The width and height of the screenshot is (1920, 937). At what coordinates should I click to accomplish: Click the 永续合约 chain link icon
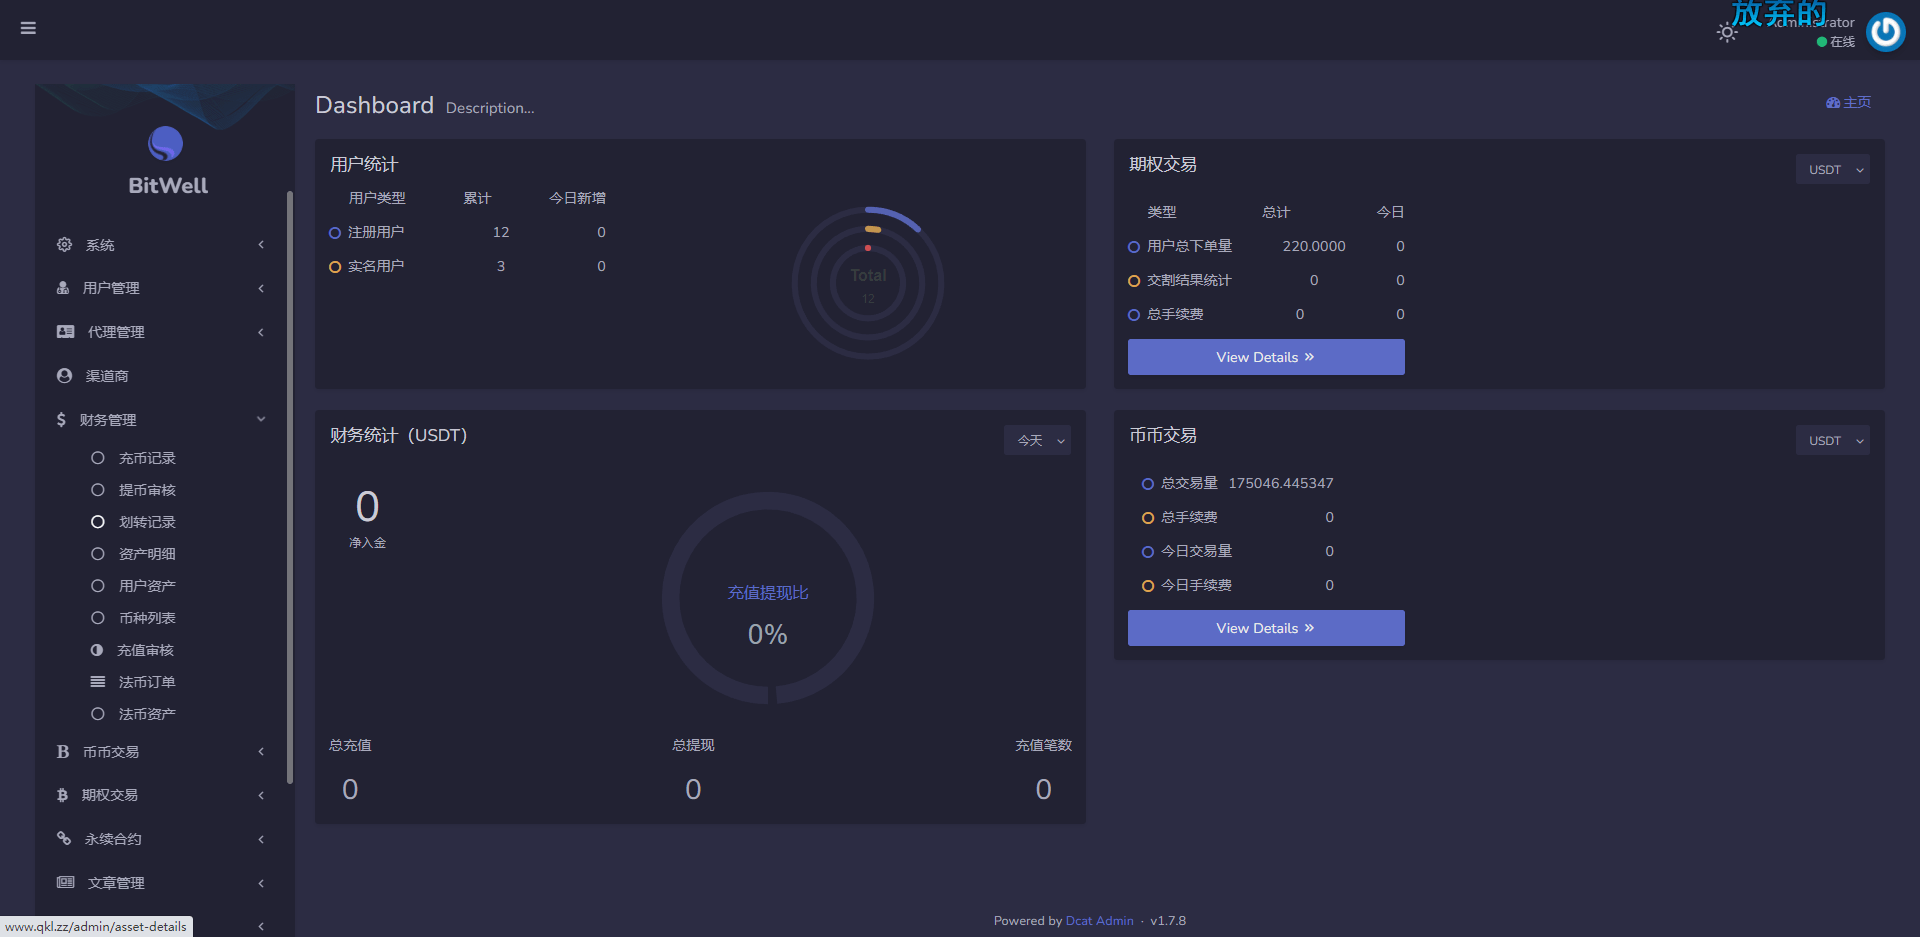[x=64, y=839]
